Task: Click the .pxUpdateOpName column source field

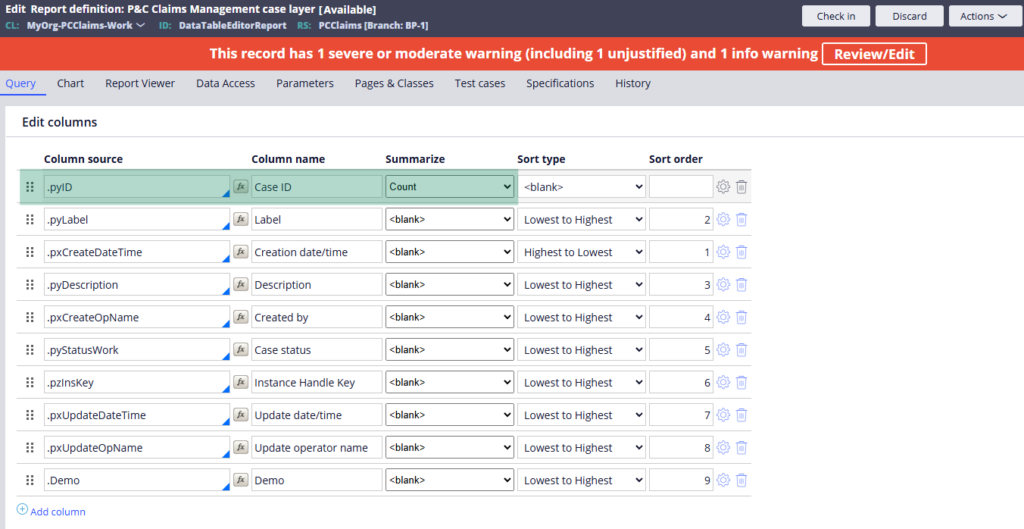Action: coord(136,448)
